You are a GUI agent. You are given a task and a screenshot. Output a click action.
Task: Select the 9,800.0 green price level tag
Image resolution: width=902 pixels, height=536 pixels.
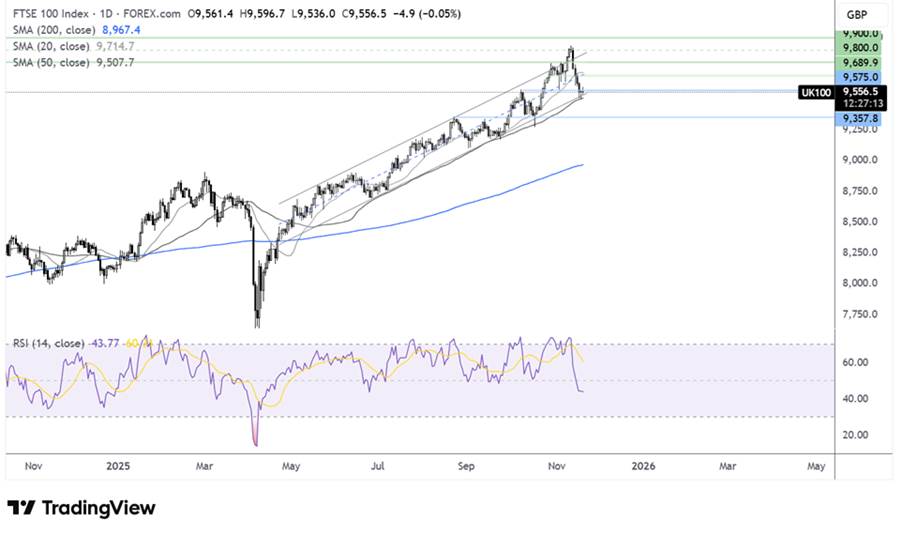pyautogui.click(x=860, y=47)
